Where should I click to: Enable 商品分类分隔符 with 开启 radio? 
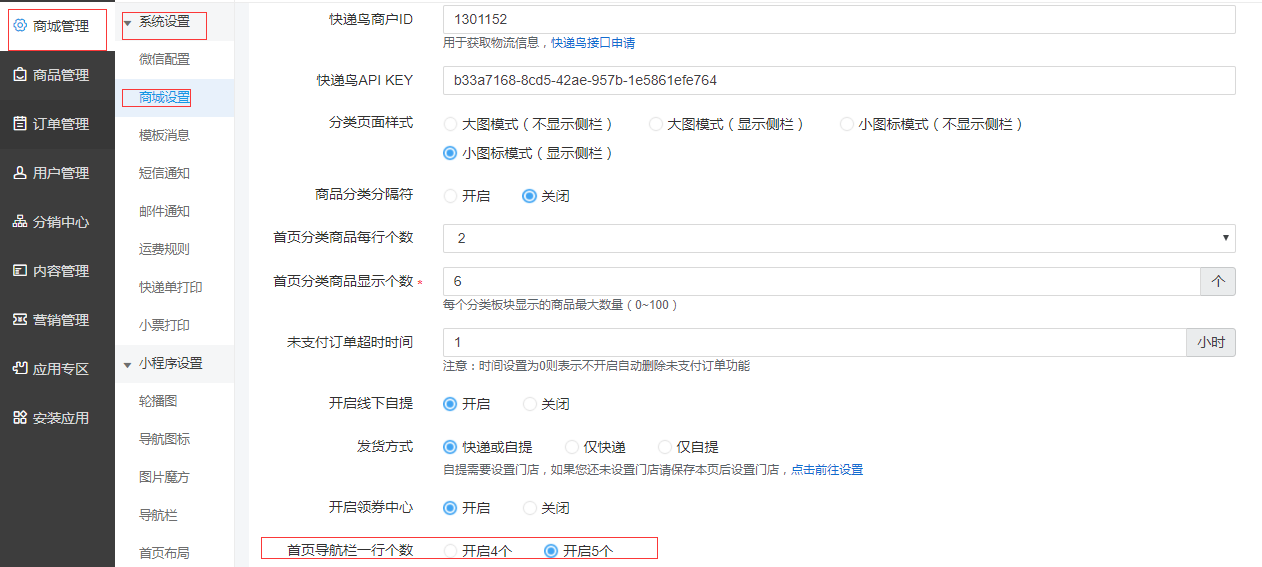tap(450, 196)
